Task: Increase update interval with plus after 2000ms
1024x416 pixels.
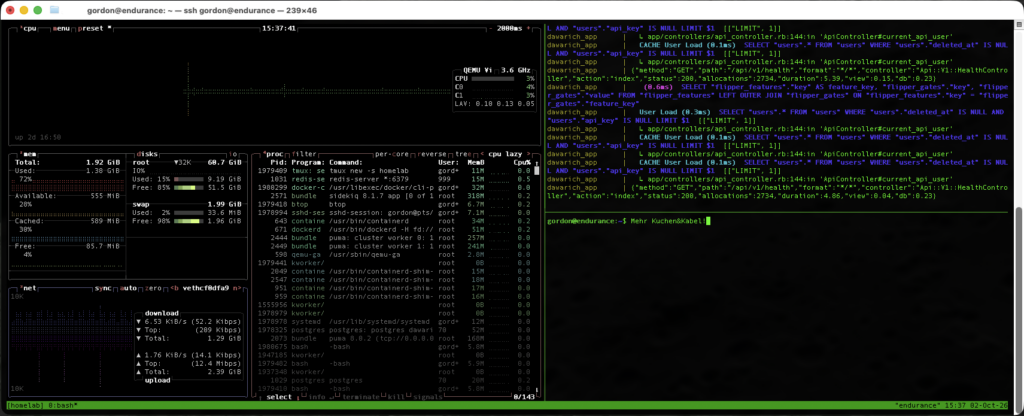Action: point(528,29)
